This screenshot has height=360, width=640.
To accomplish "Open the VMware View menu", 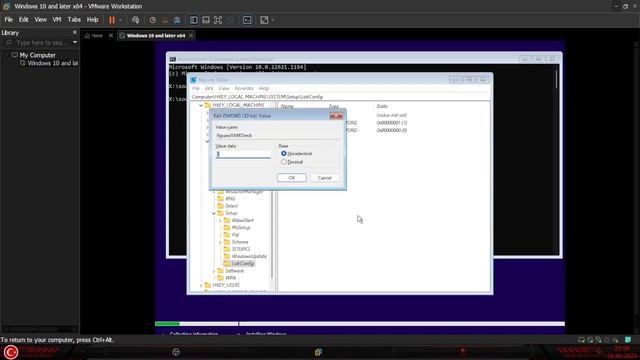I will [40, 19].
